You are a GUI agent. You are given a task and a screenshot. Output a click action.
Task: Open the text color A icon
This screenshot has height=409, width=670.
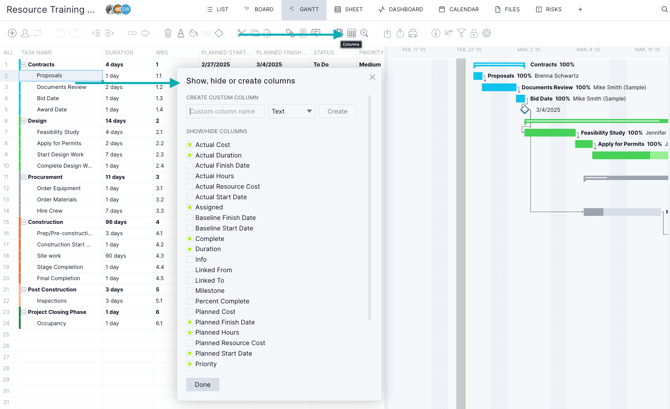click(181, 33)
